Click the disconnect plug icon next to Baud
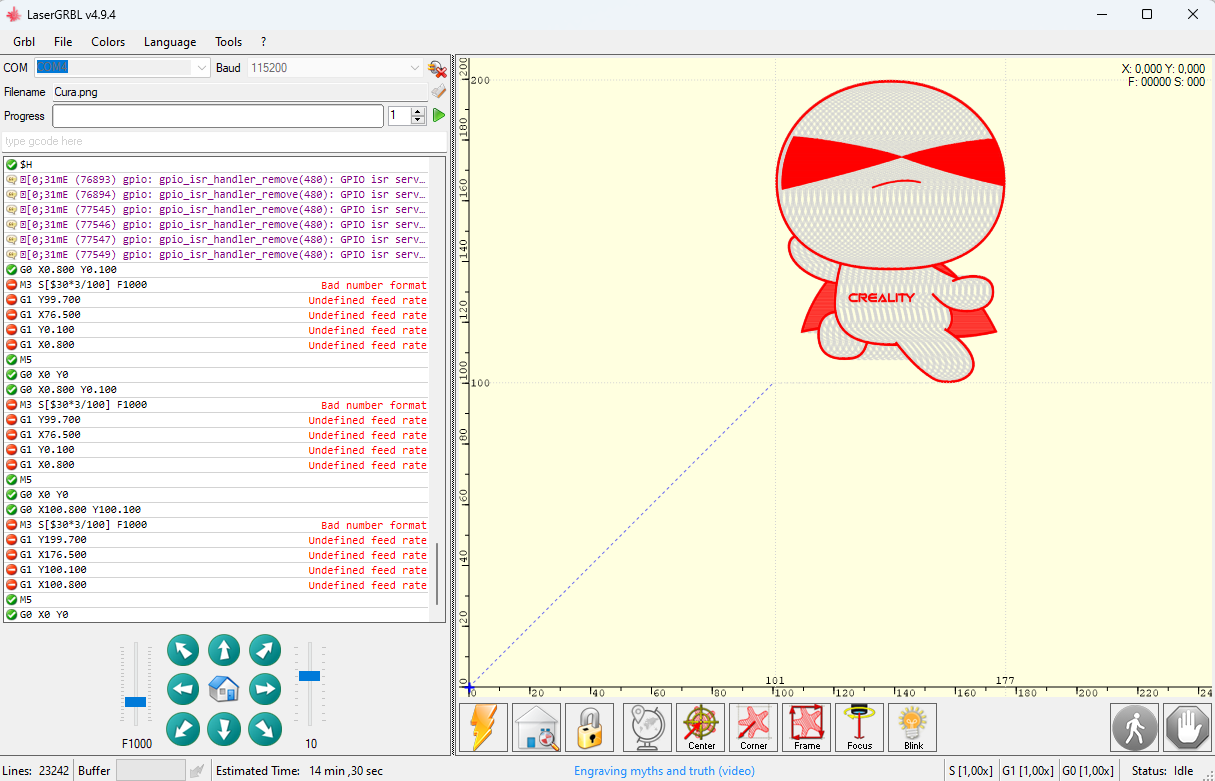Image resolution: width=1215 pixels, height=781 pixels. tap(437, 68)
